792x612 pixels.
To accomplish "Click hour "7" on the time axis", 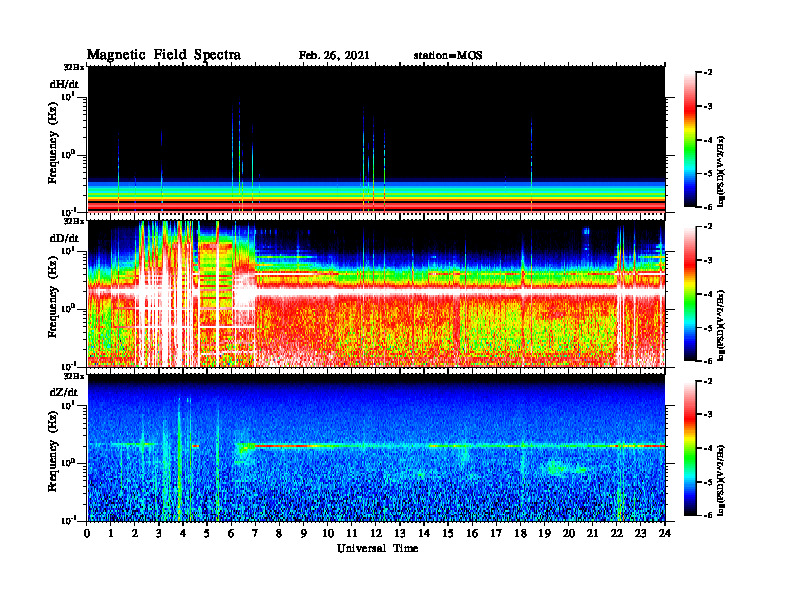I will [x=255, y=534].
